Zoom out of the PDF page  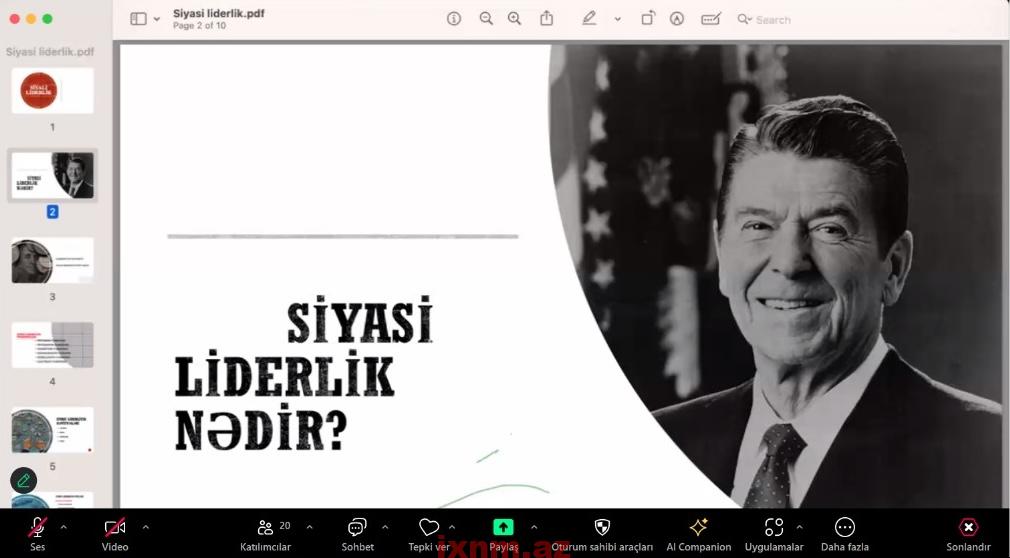(486, 19)
